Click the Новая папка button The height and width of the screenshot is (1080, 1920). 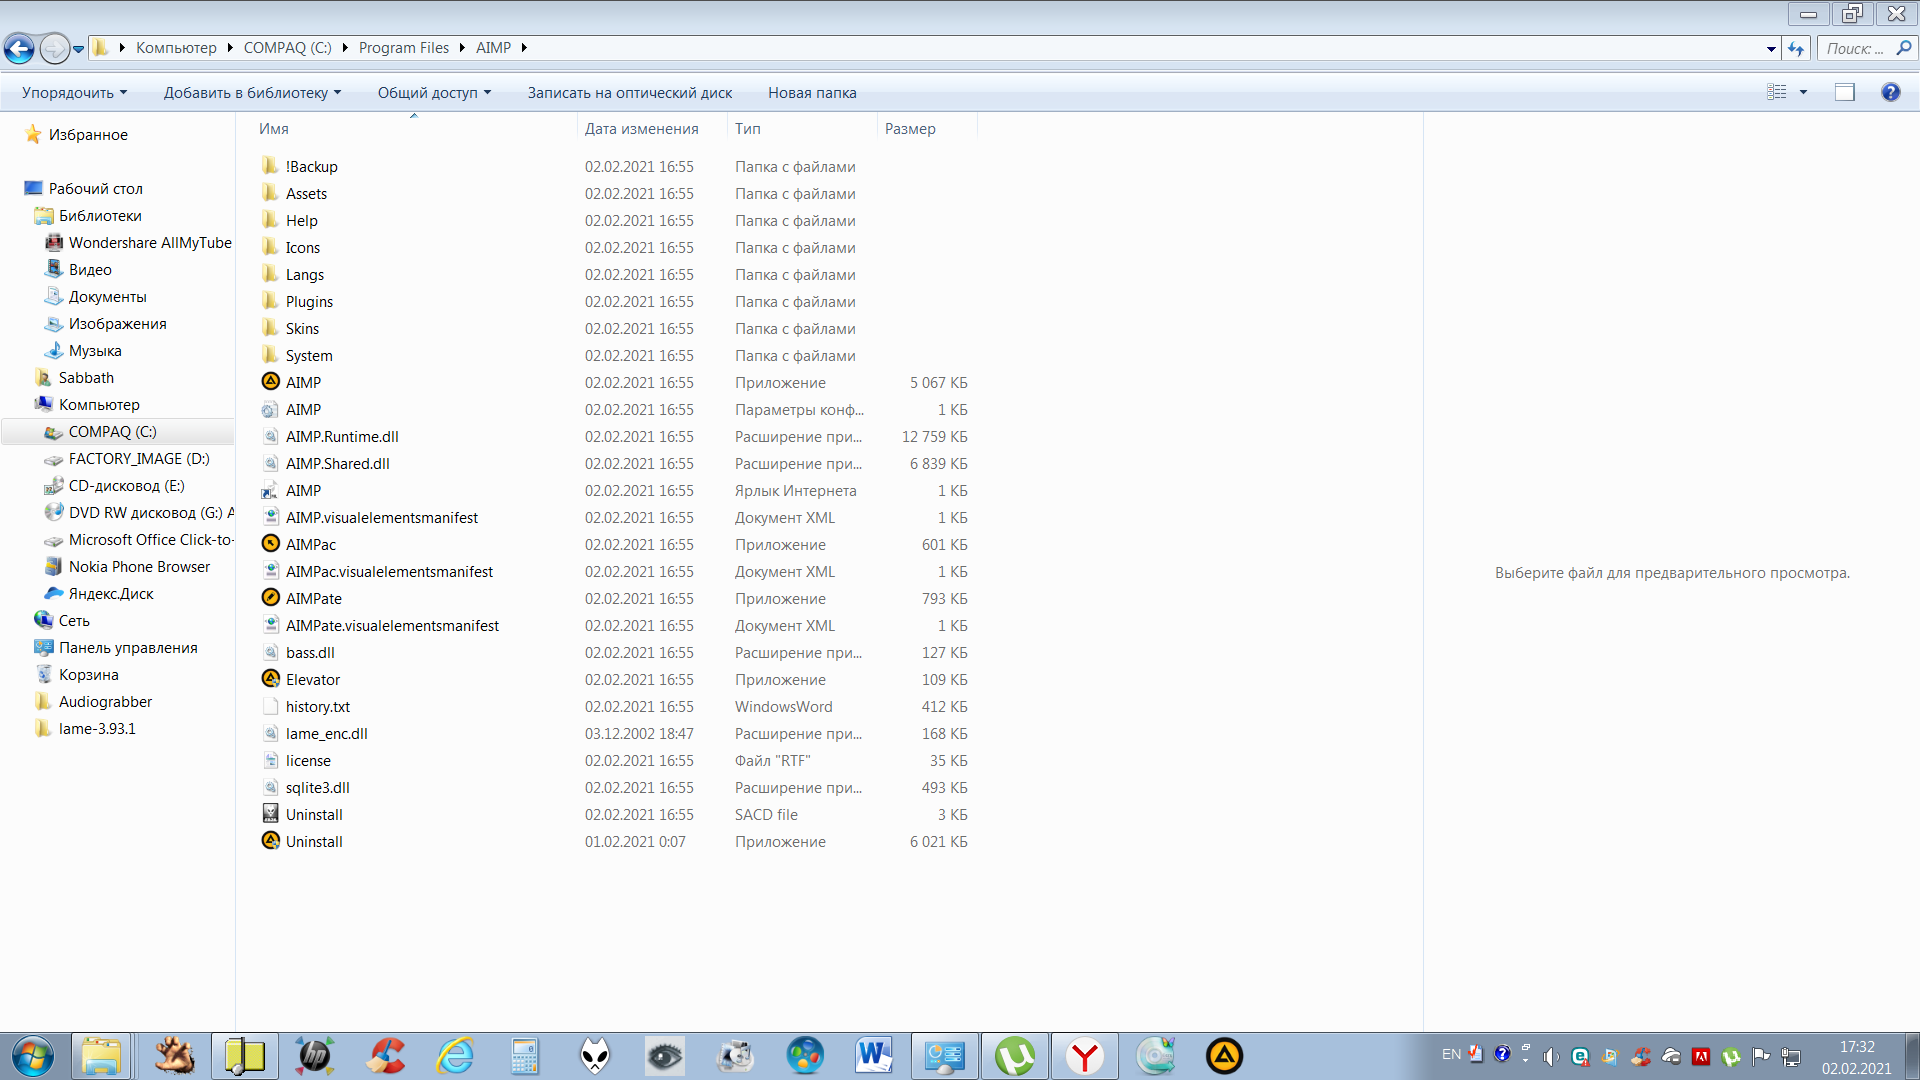pos(812,92)
